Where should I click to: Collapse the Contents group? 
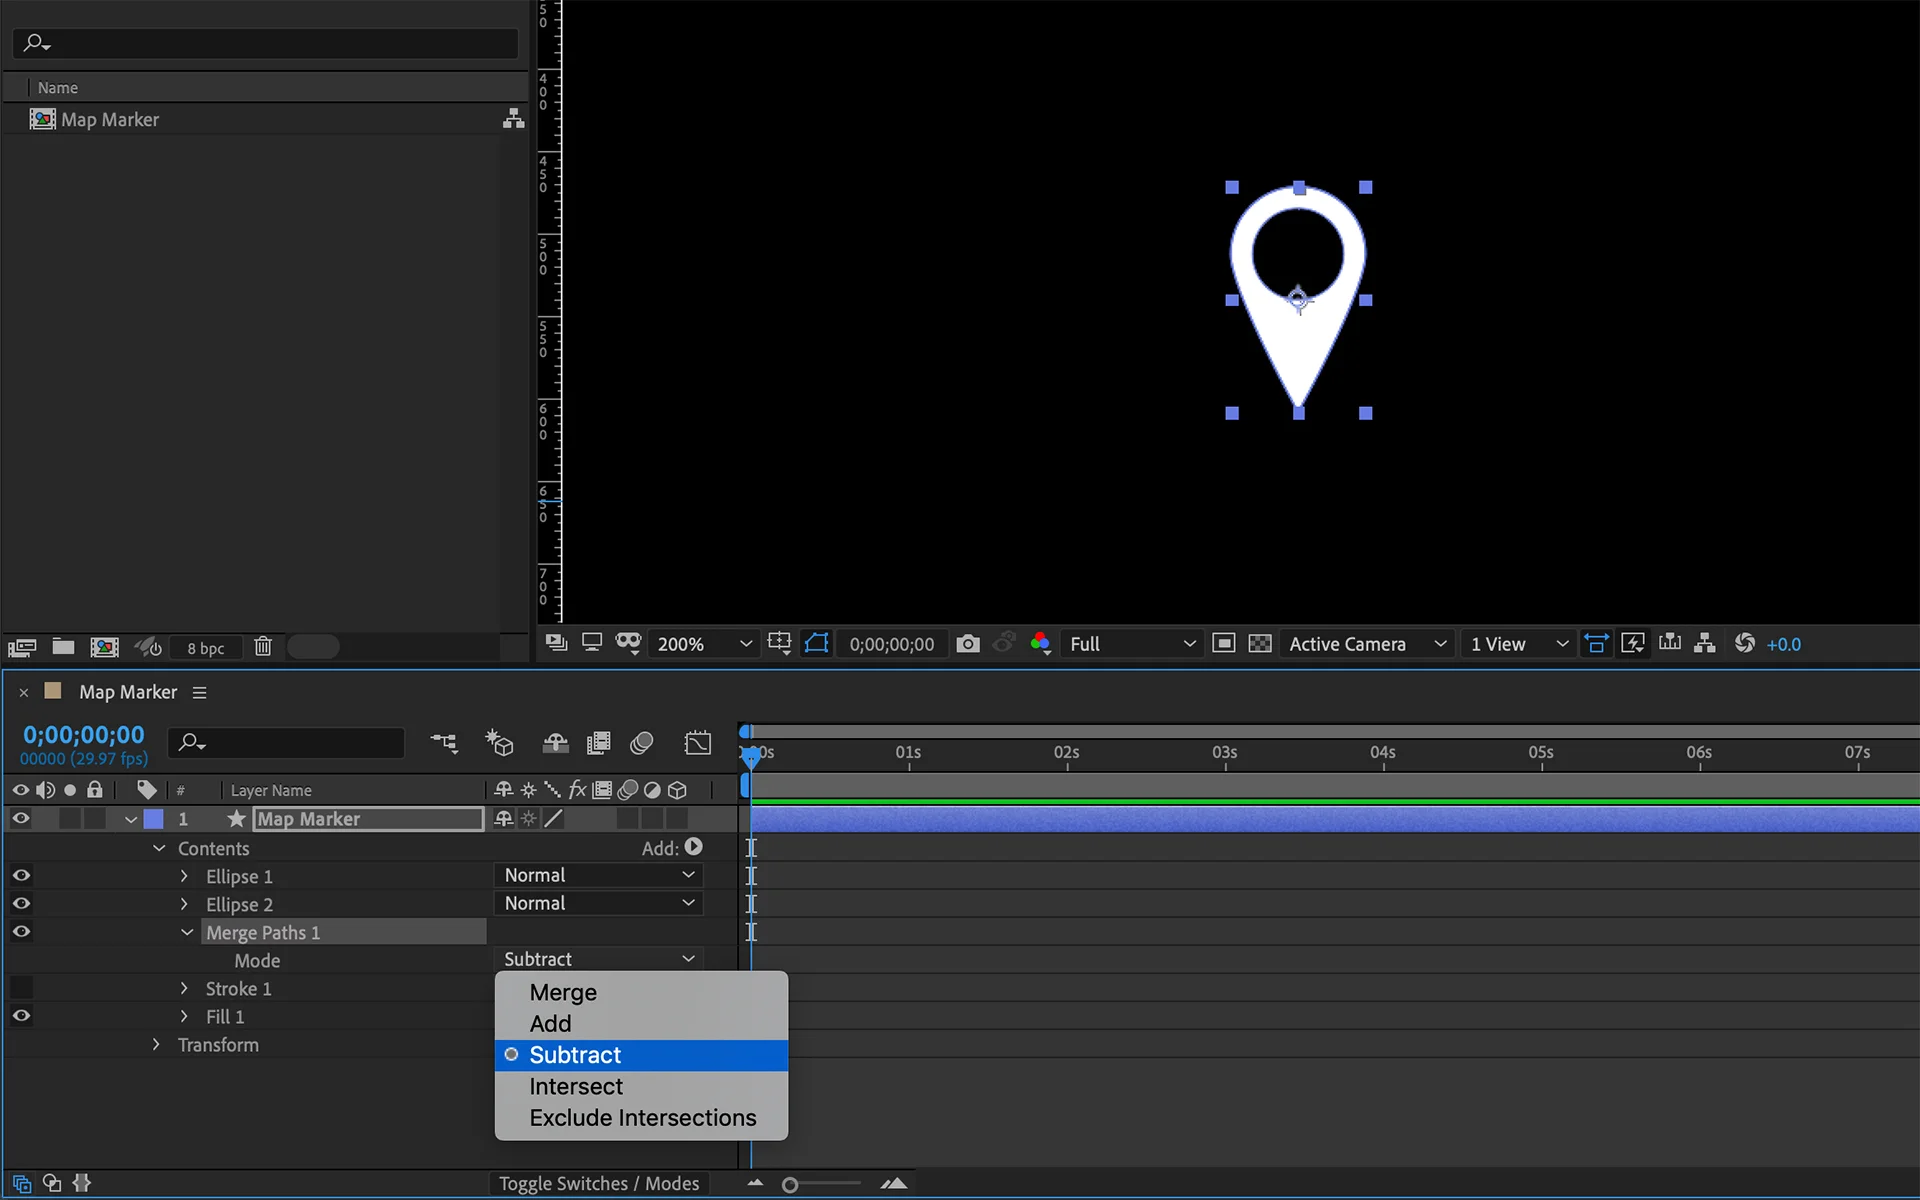159,848
